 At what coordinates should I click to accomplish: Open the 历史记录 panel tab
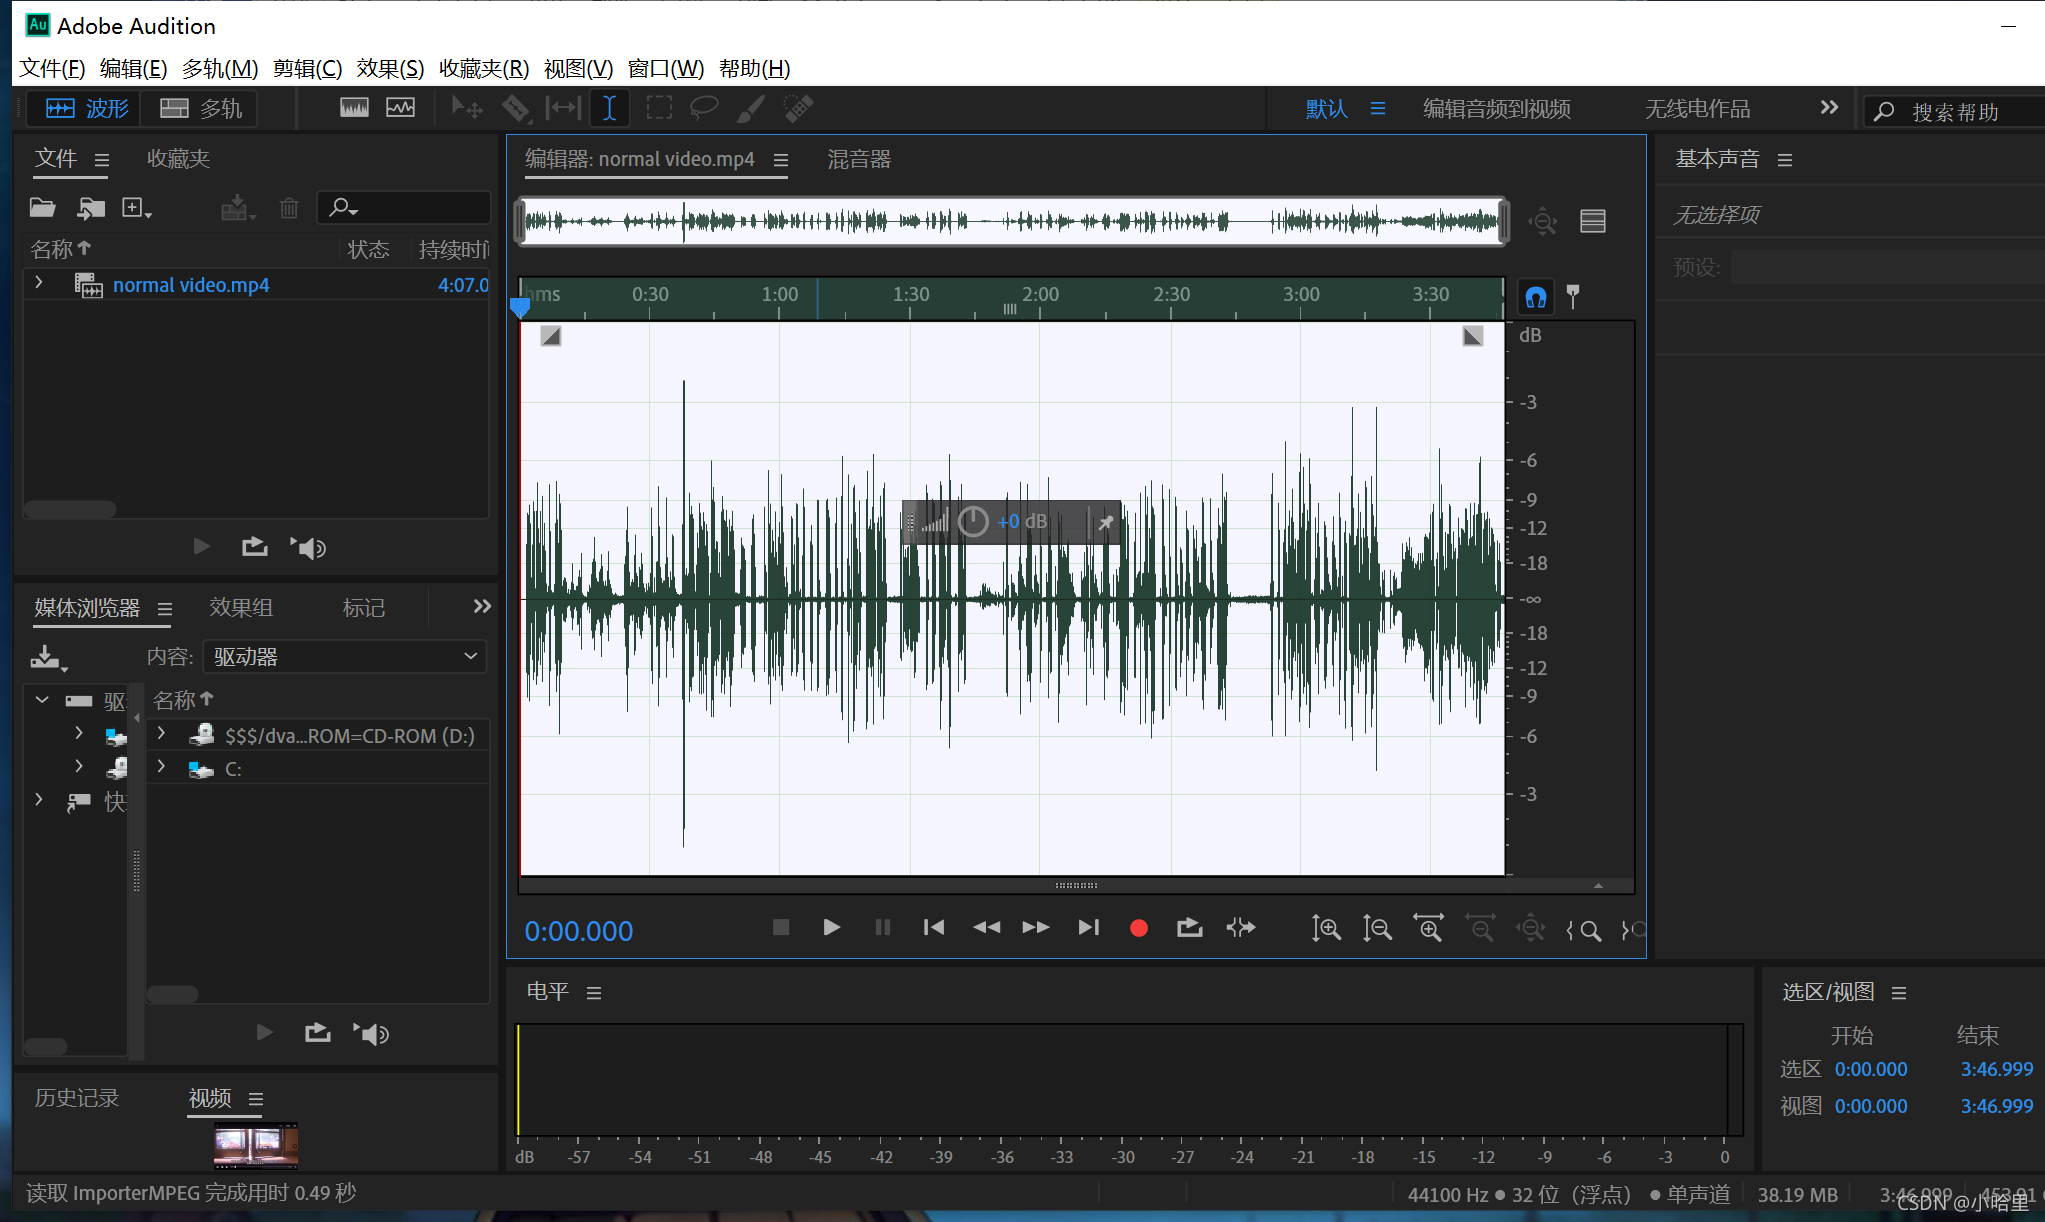coord(77,1098)
